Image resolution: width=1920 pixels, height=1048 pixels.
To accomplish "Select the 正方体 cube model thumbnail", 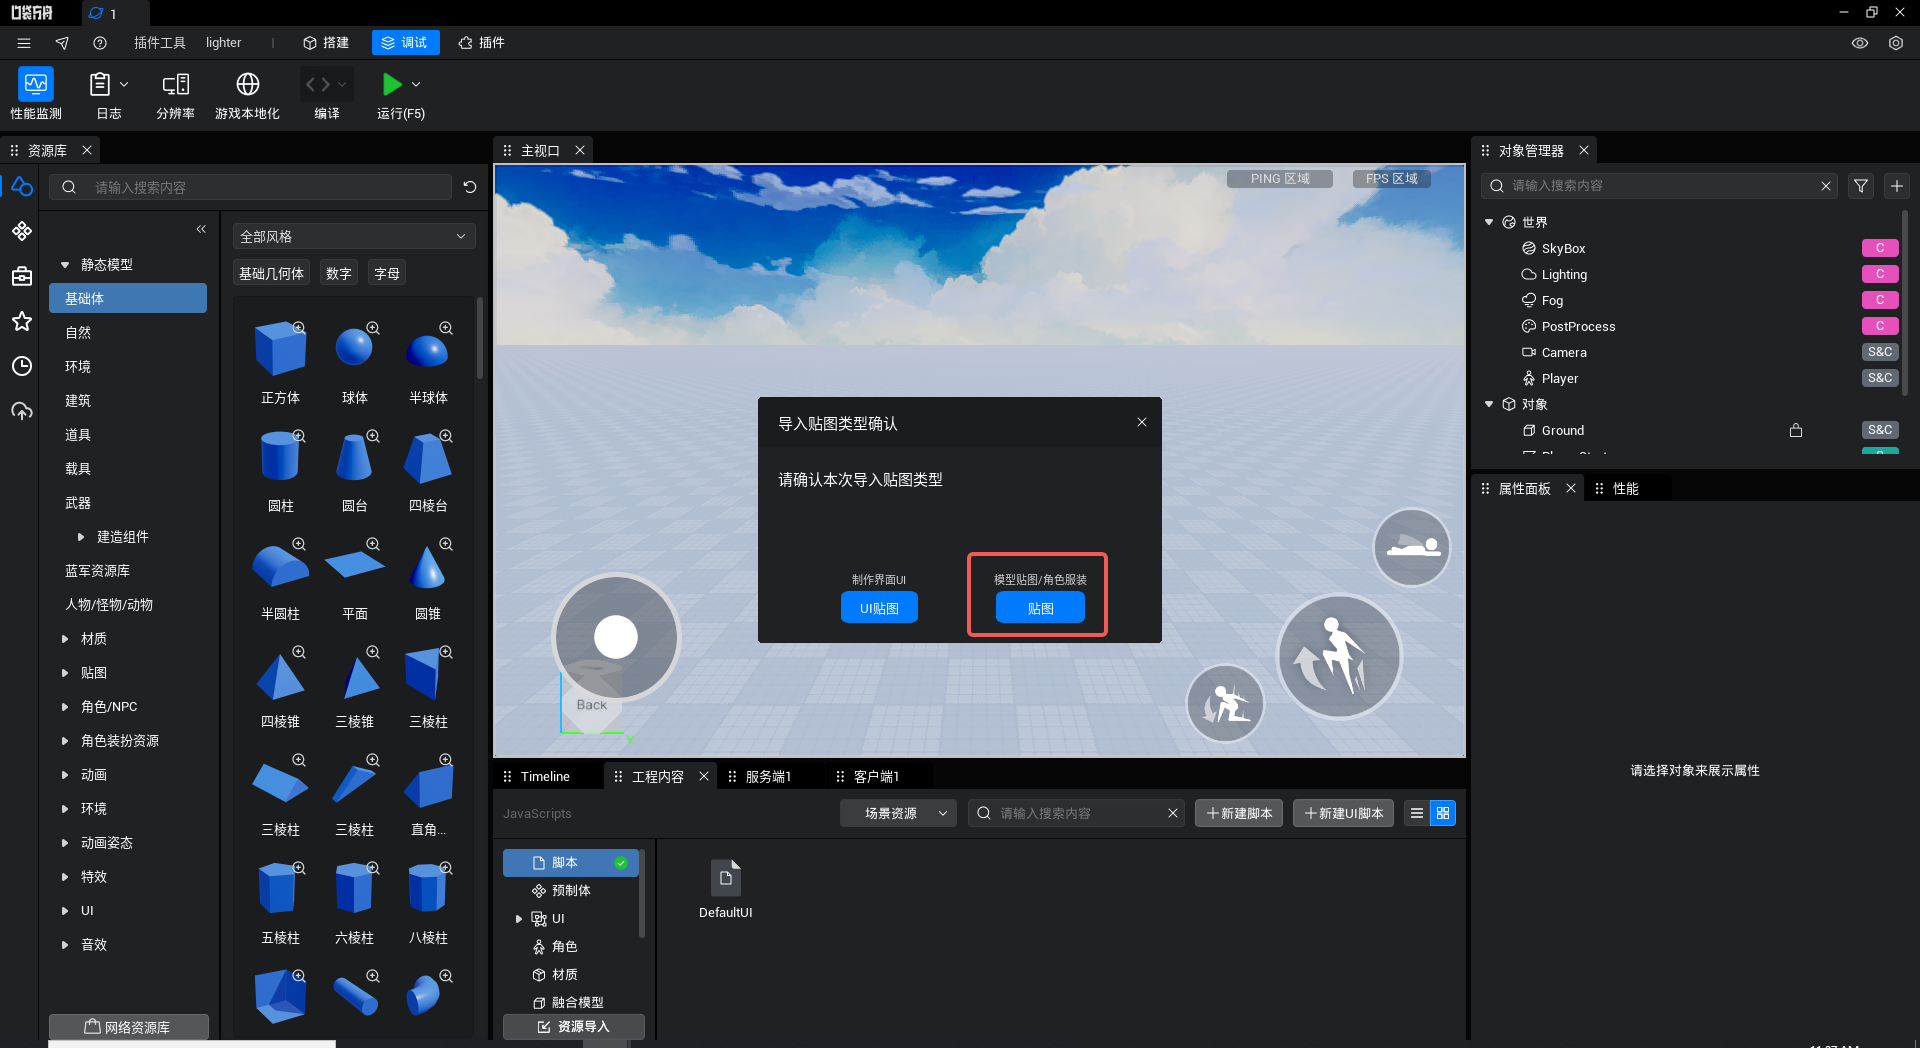I will click(x=280, y=348).
